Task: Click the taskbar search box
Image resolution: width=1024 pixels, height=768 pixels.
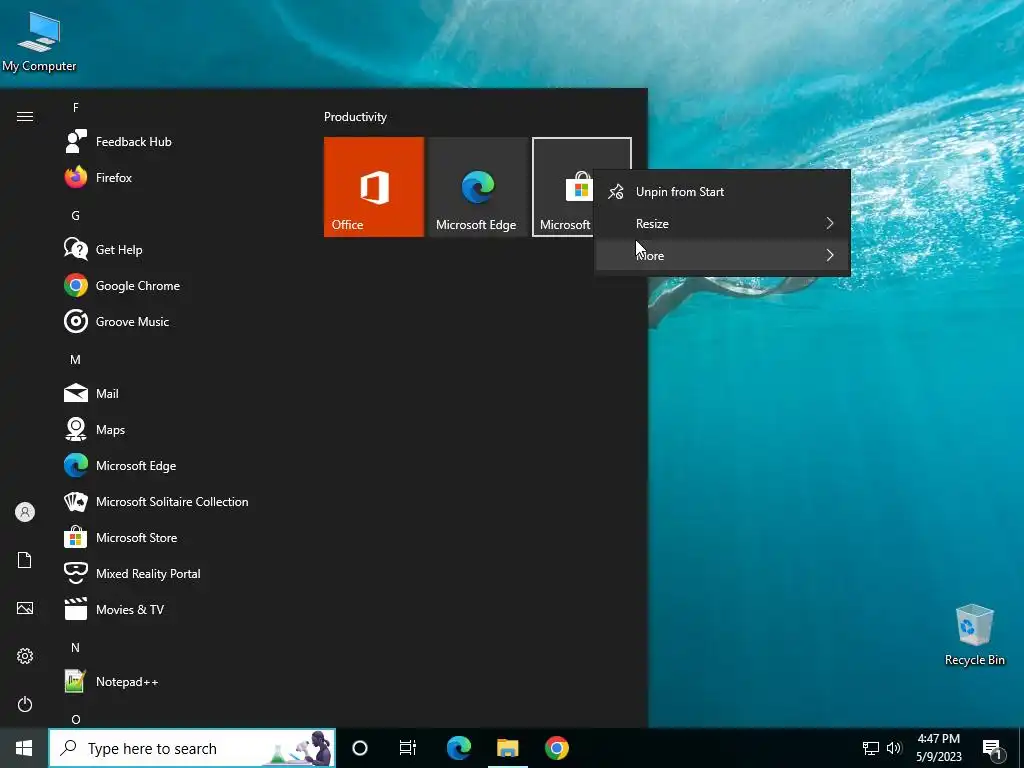Action: point(192,748)
